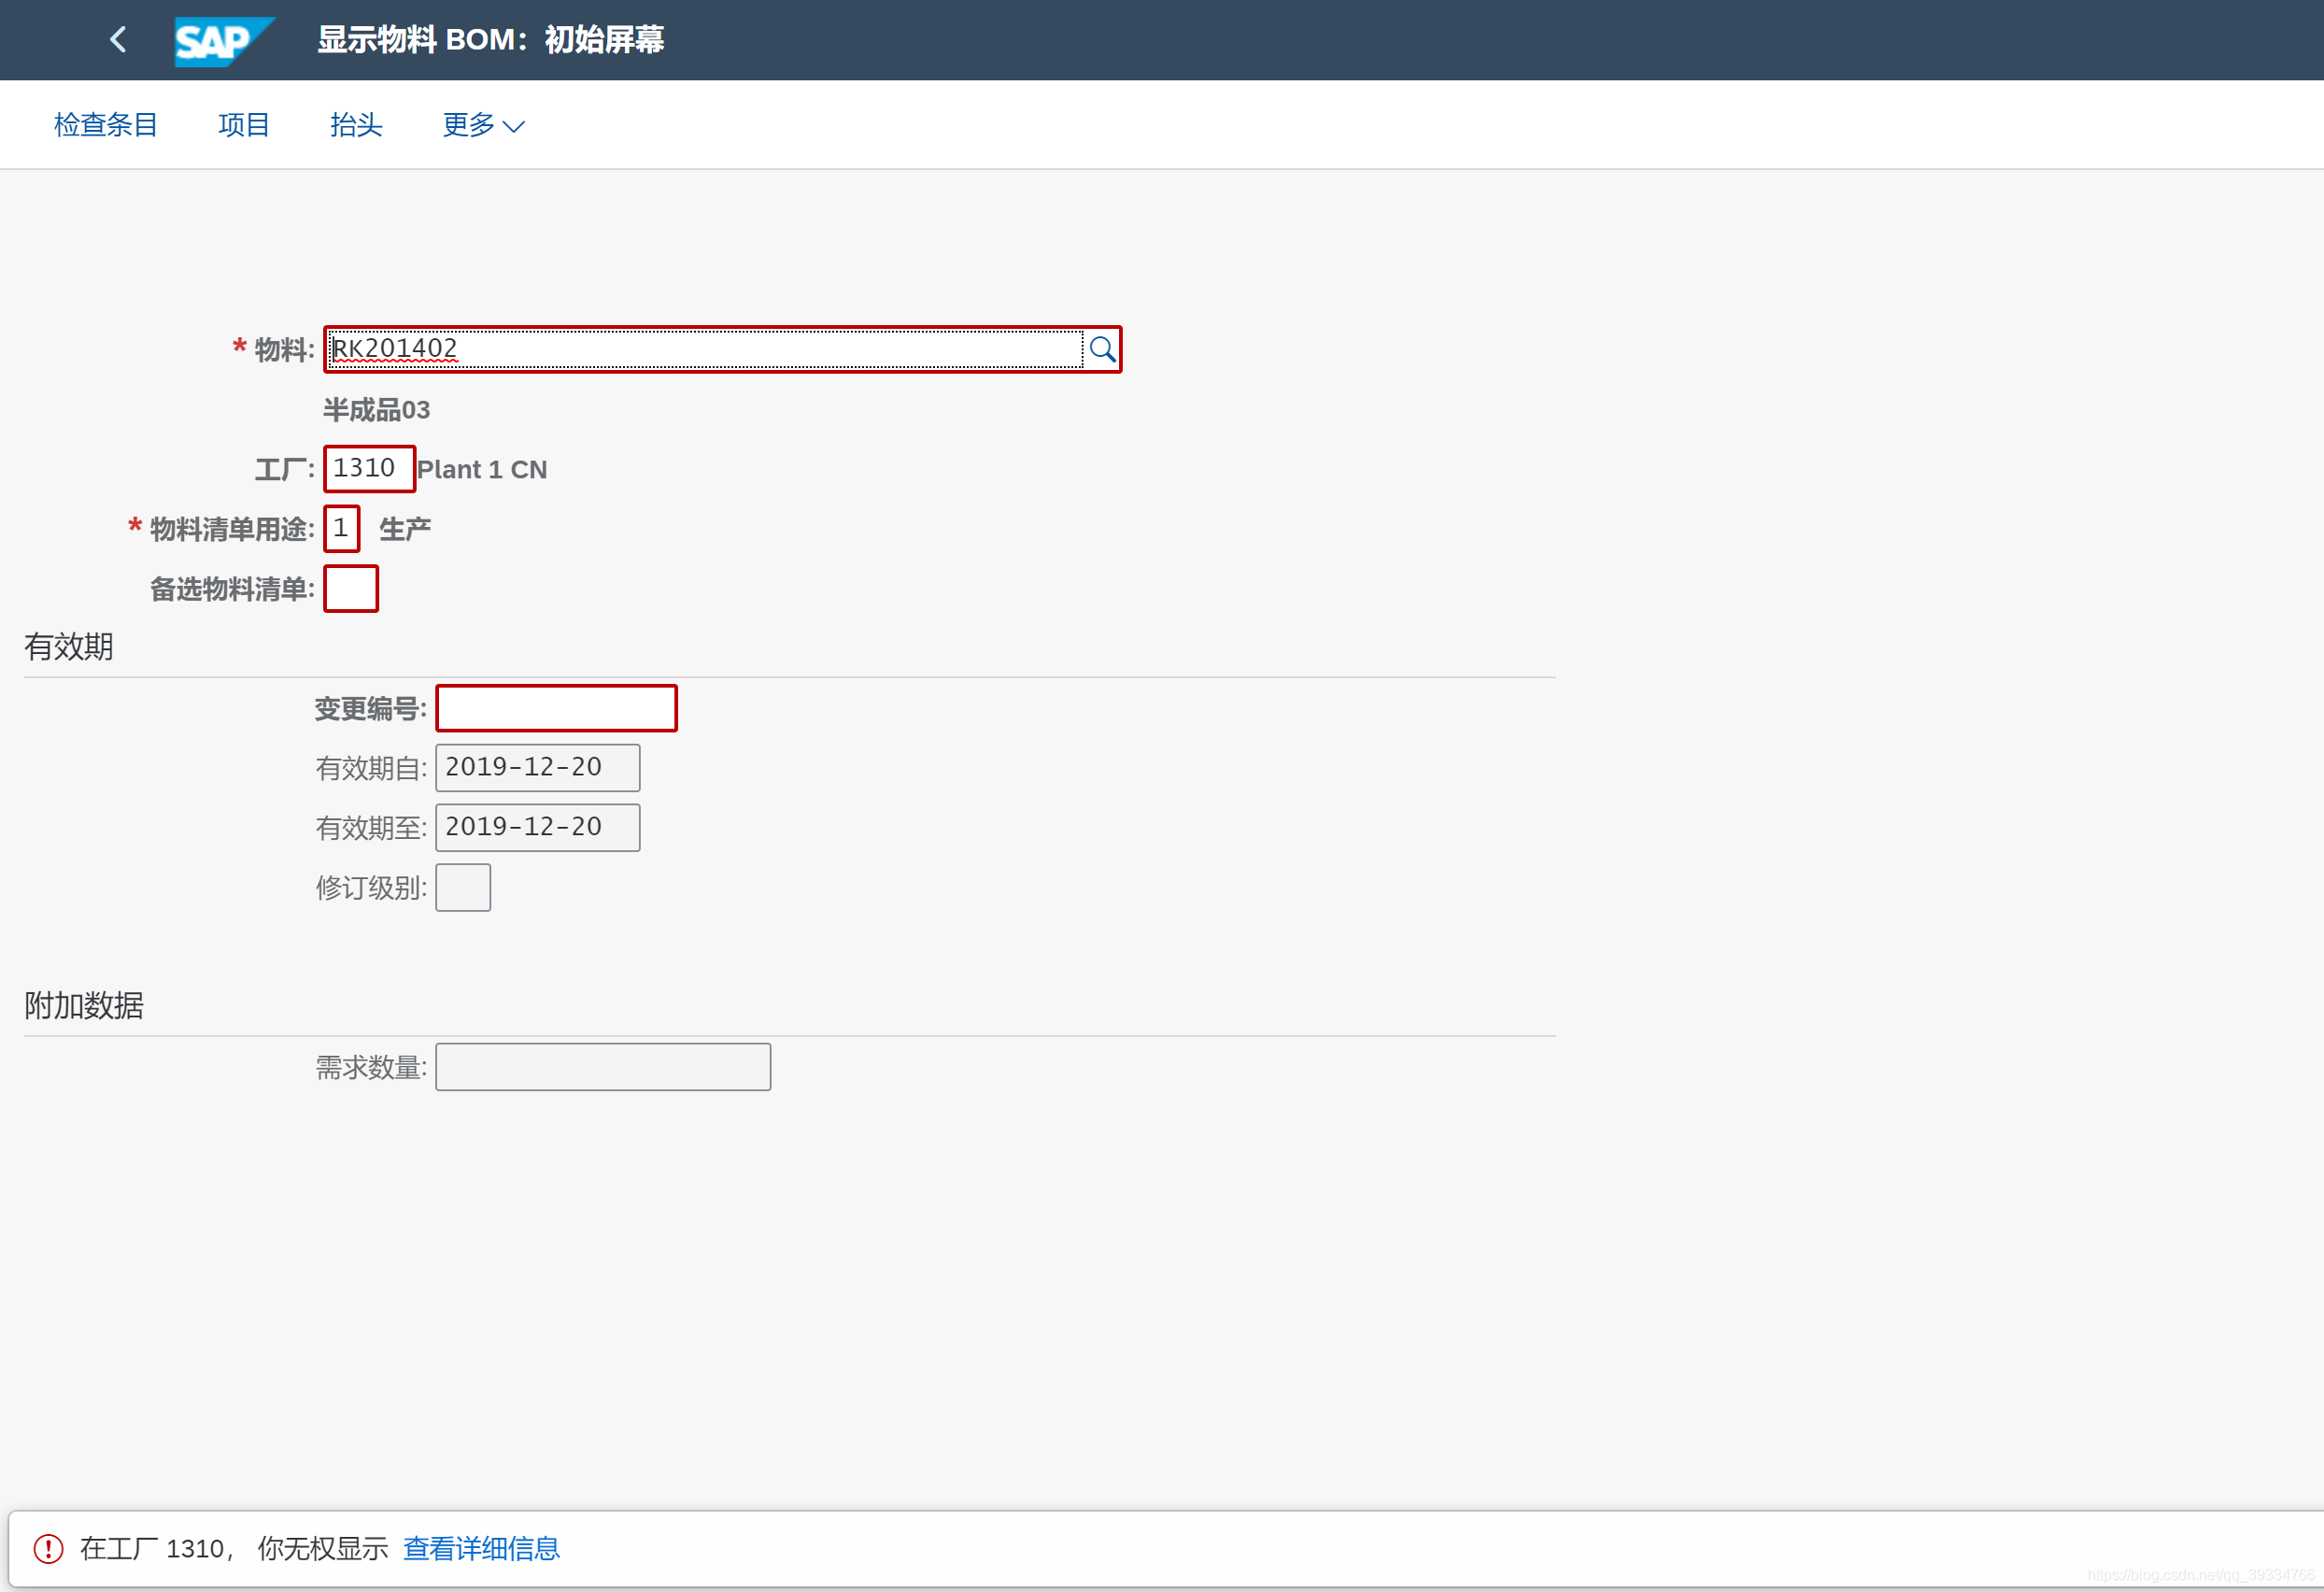This screenshot has width=2324, height=1592.
Task: Click the 有效期至 date field
Action: click(x=537, y=828)
